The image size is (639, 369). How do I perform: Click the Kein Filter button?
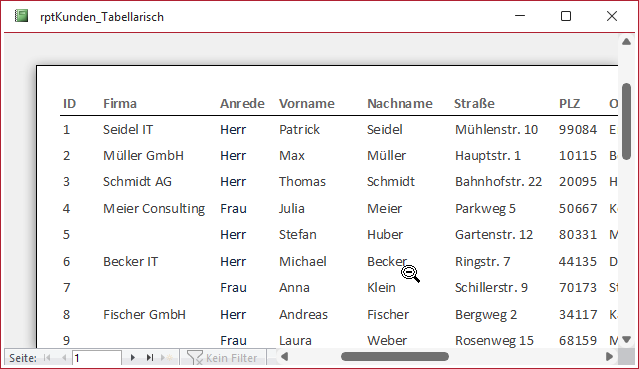223,358
